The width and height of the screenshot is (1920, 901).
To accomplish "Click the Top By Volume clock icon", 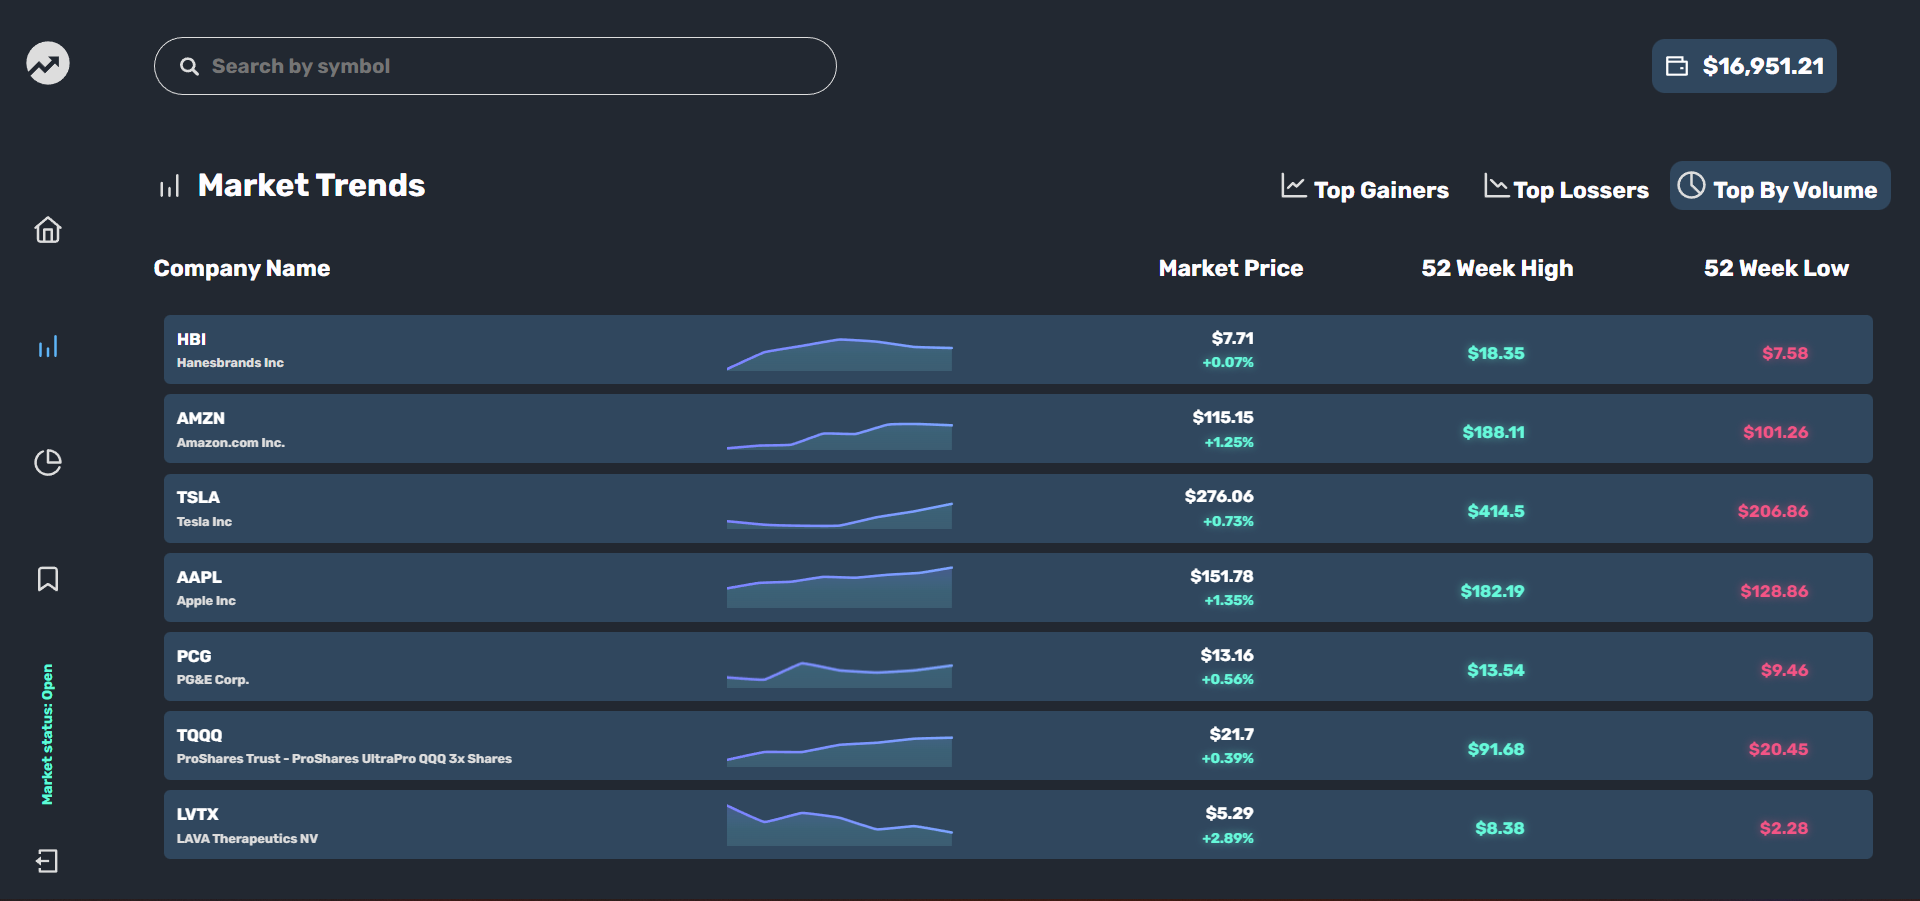I will click(1691, 185).
